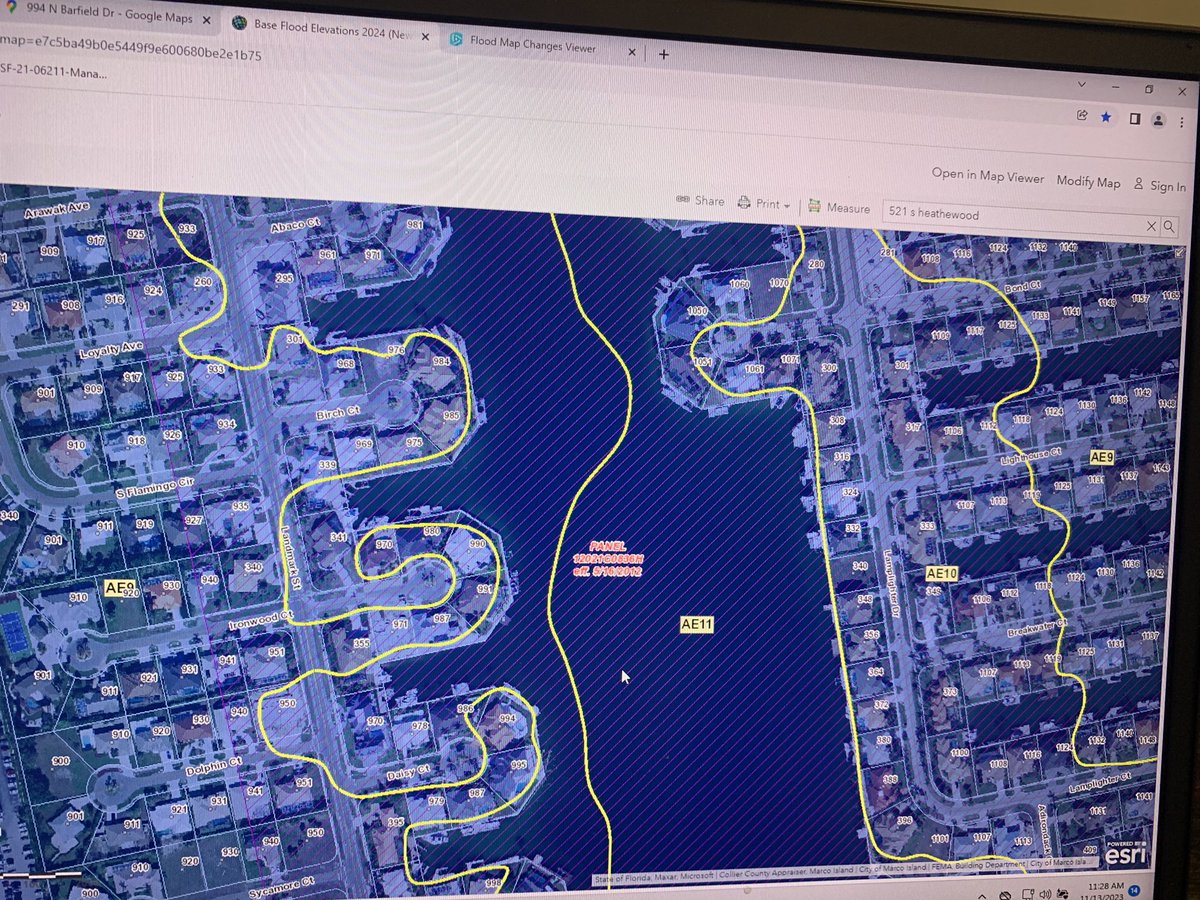The height and width of the screenshot is (900, 1200).
Task: Click the AE11 flood zone label
Action: [697, 624]
